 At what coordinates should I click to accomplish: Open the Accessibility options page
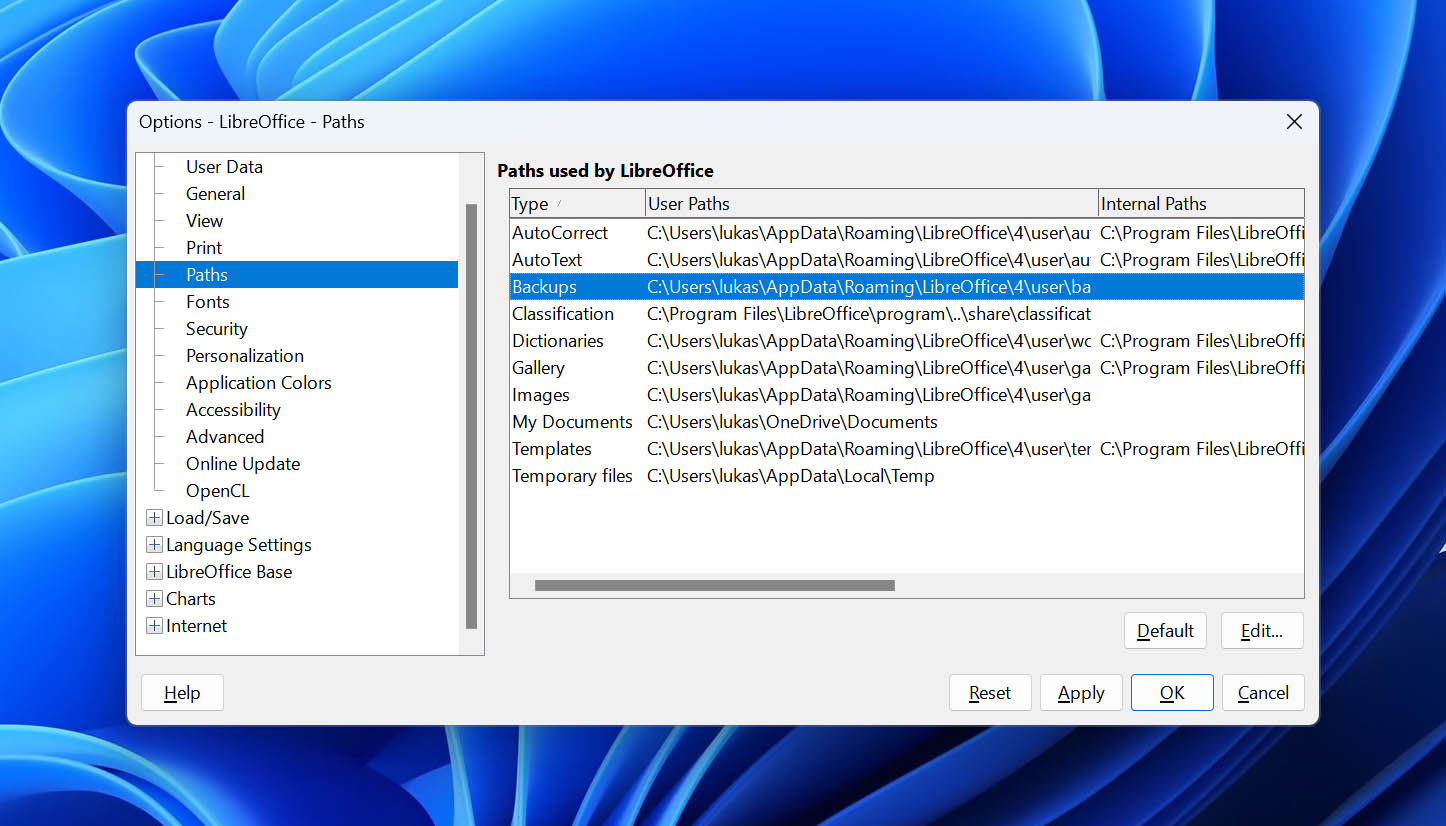coord(233,410)
